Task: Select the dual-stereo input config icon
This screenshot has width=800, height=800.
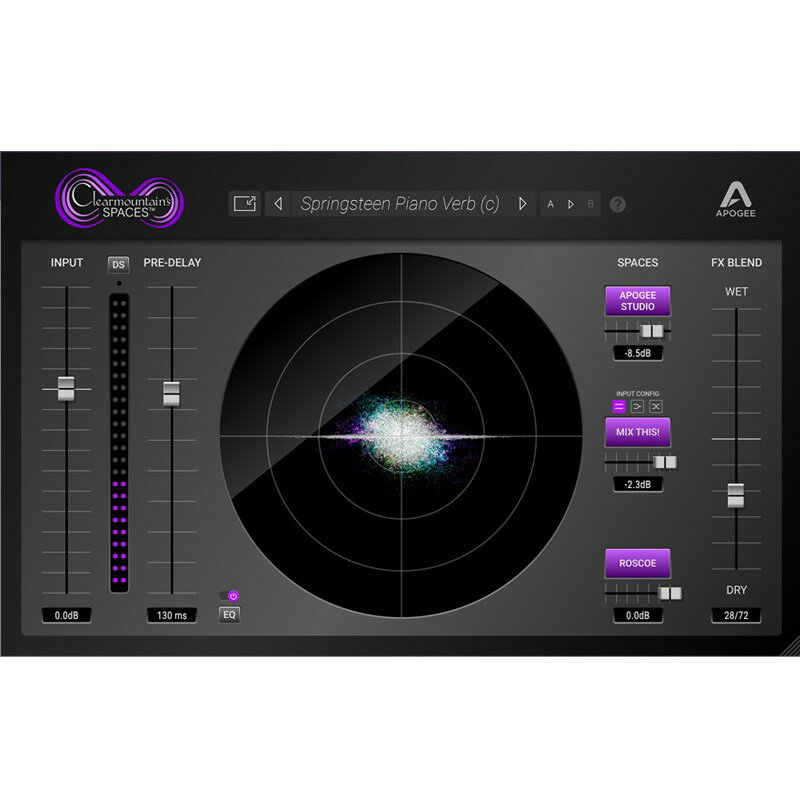Action: pos(619,406)
